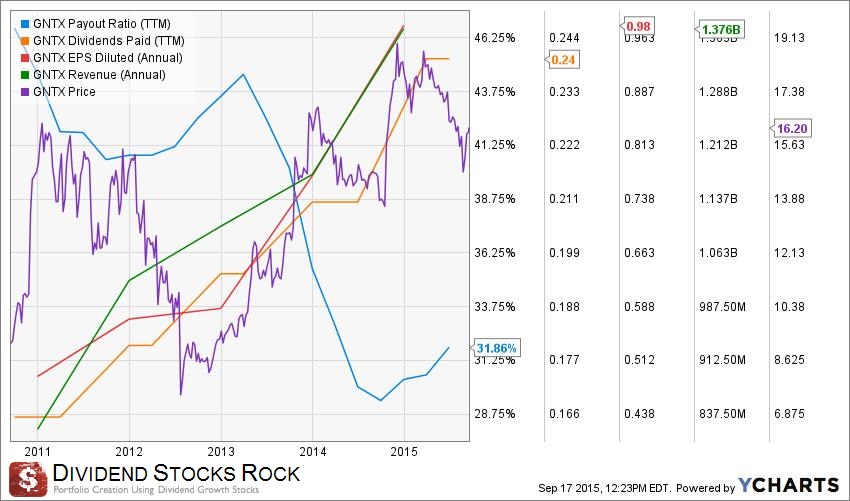
Task: Click the 2012 x-axis label
Action: click(129, 452)
